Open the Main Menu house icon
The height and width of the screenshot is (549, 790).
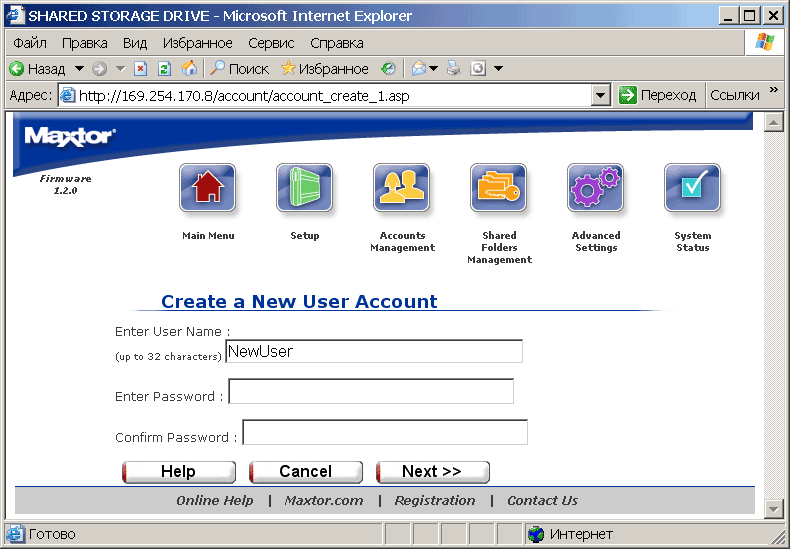pyautogui.click(x=207, y=188)
